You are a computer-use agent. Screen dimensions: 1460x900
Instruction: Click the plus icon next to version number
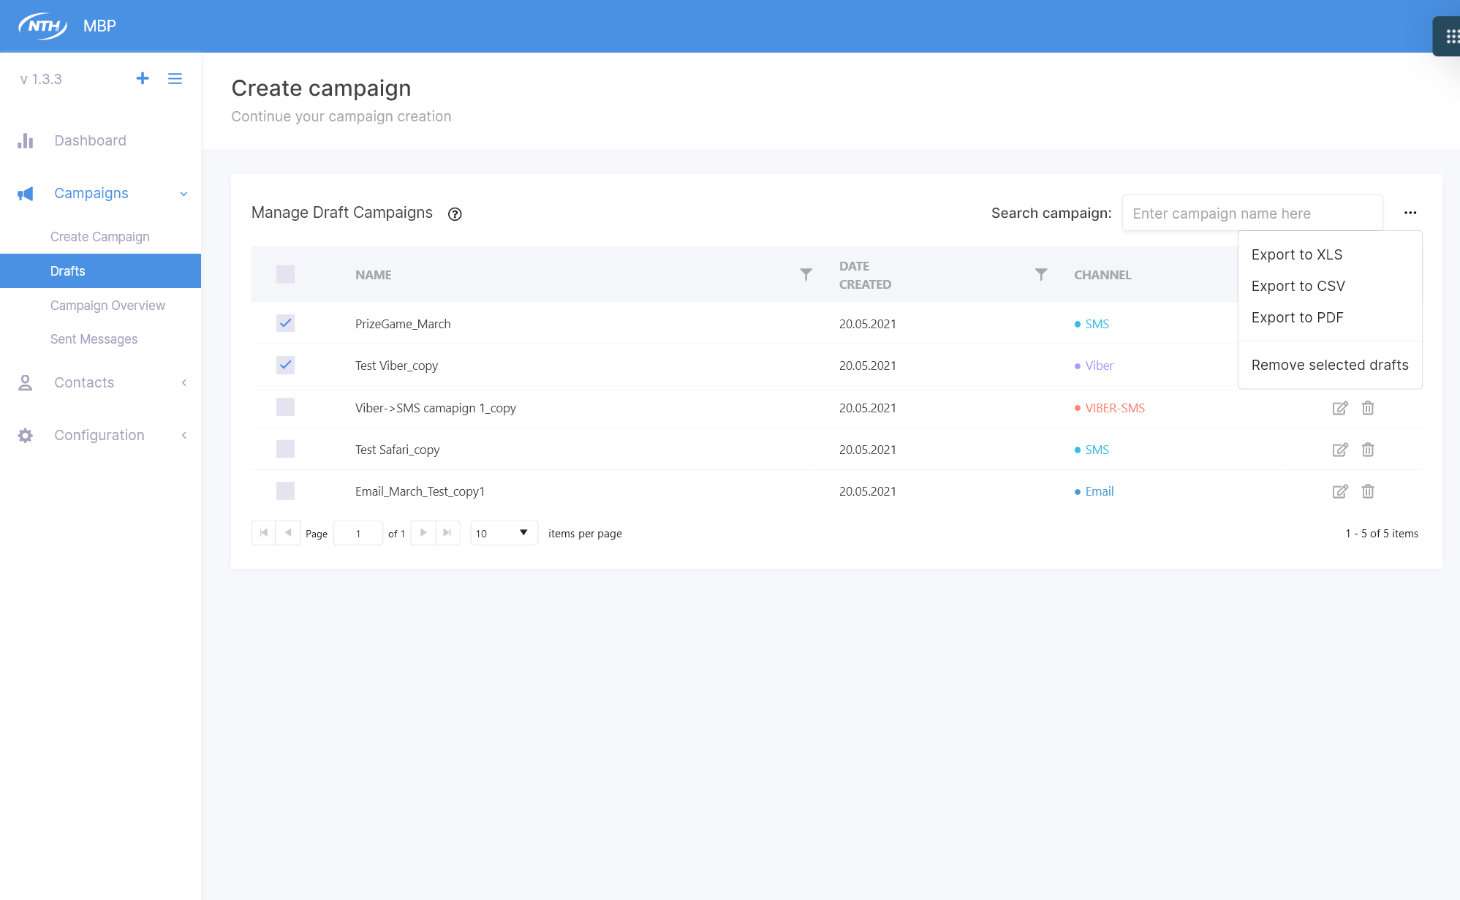[x=142, y=78]
